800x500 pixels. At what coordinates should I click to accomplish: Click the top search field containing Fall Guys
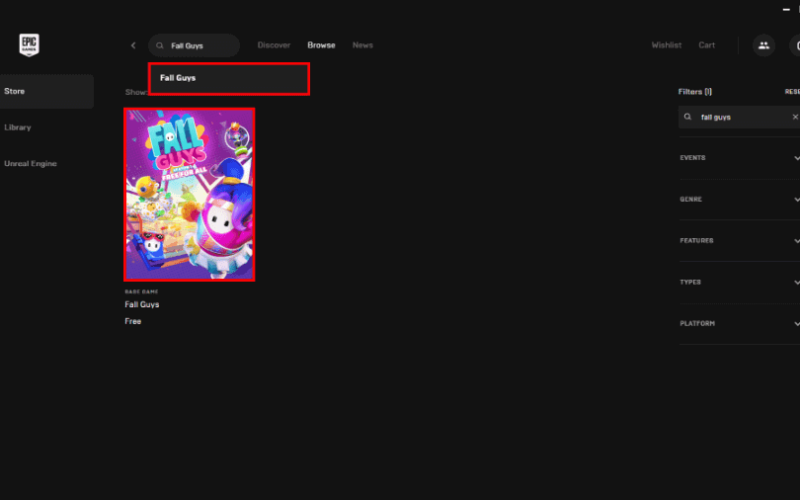194,45
